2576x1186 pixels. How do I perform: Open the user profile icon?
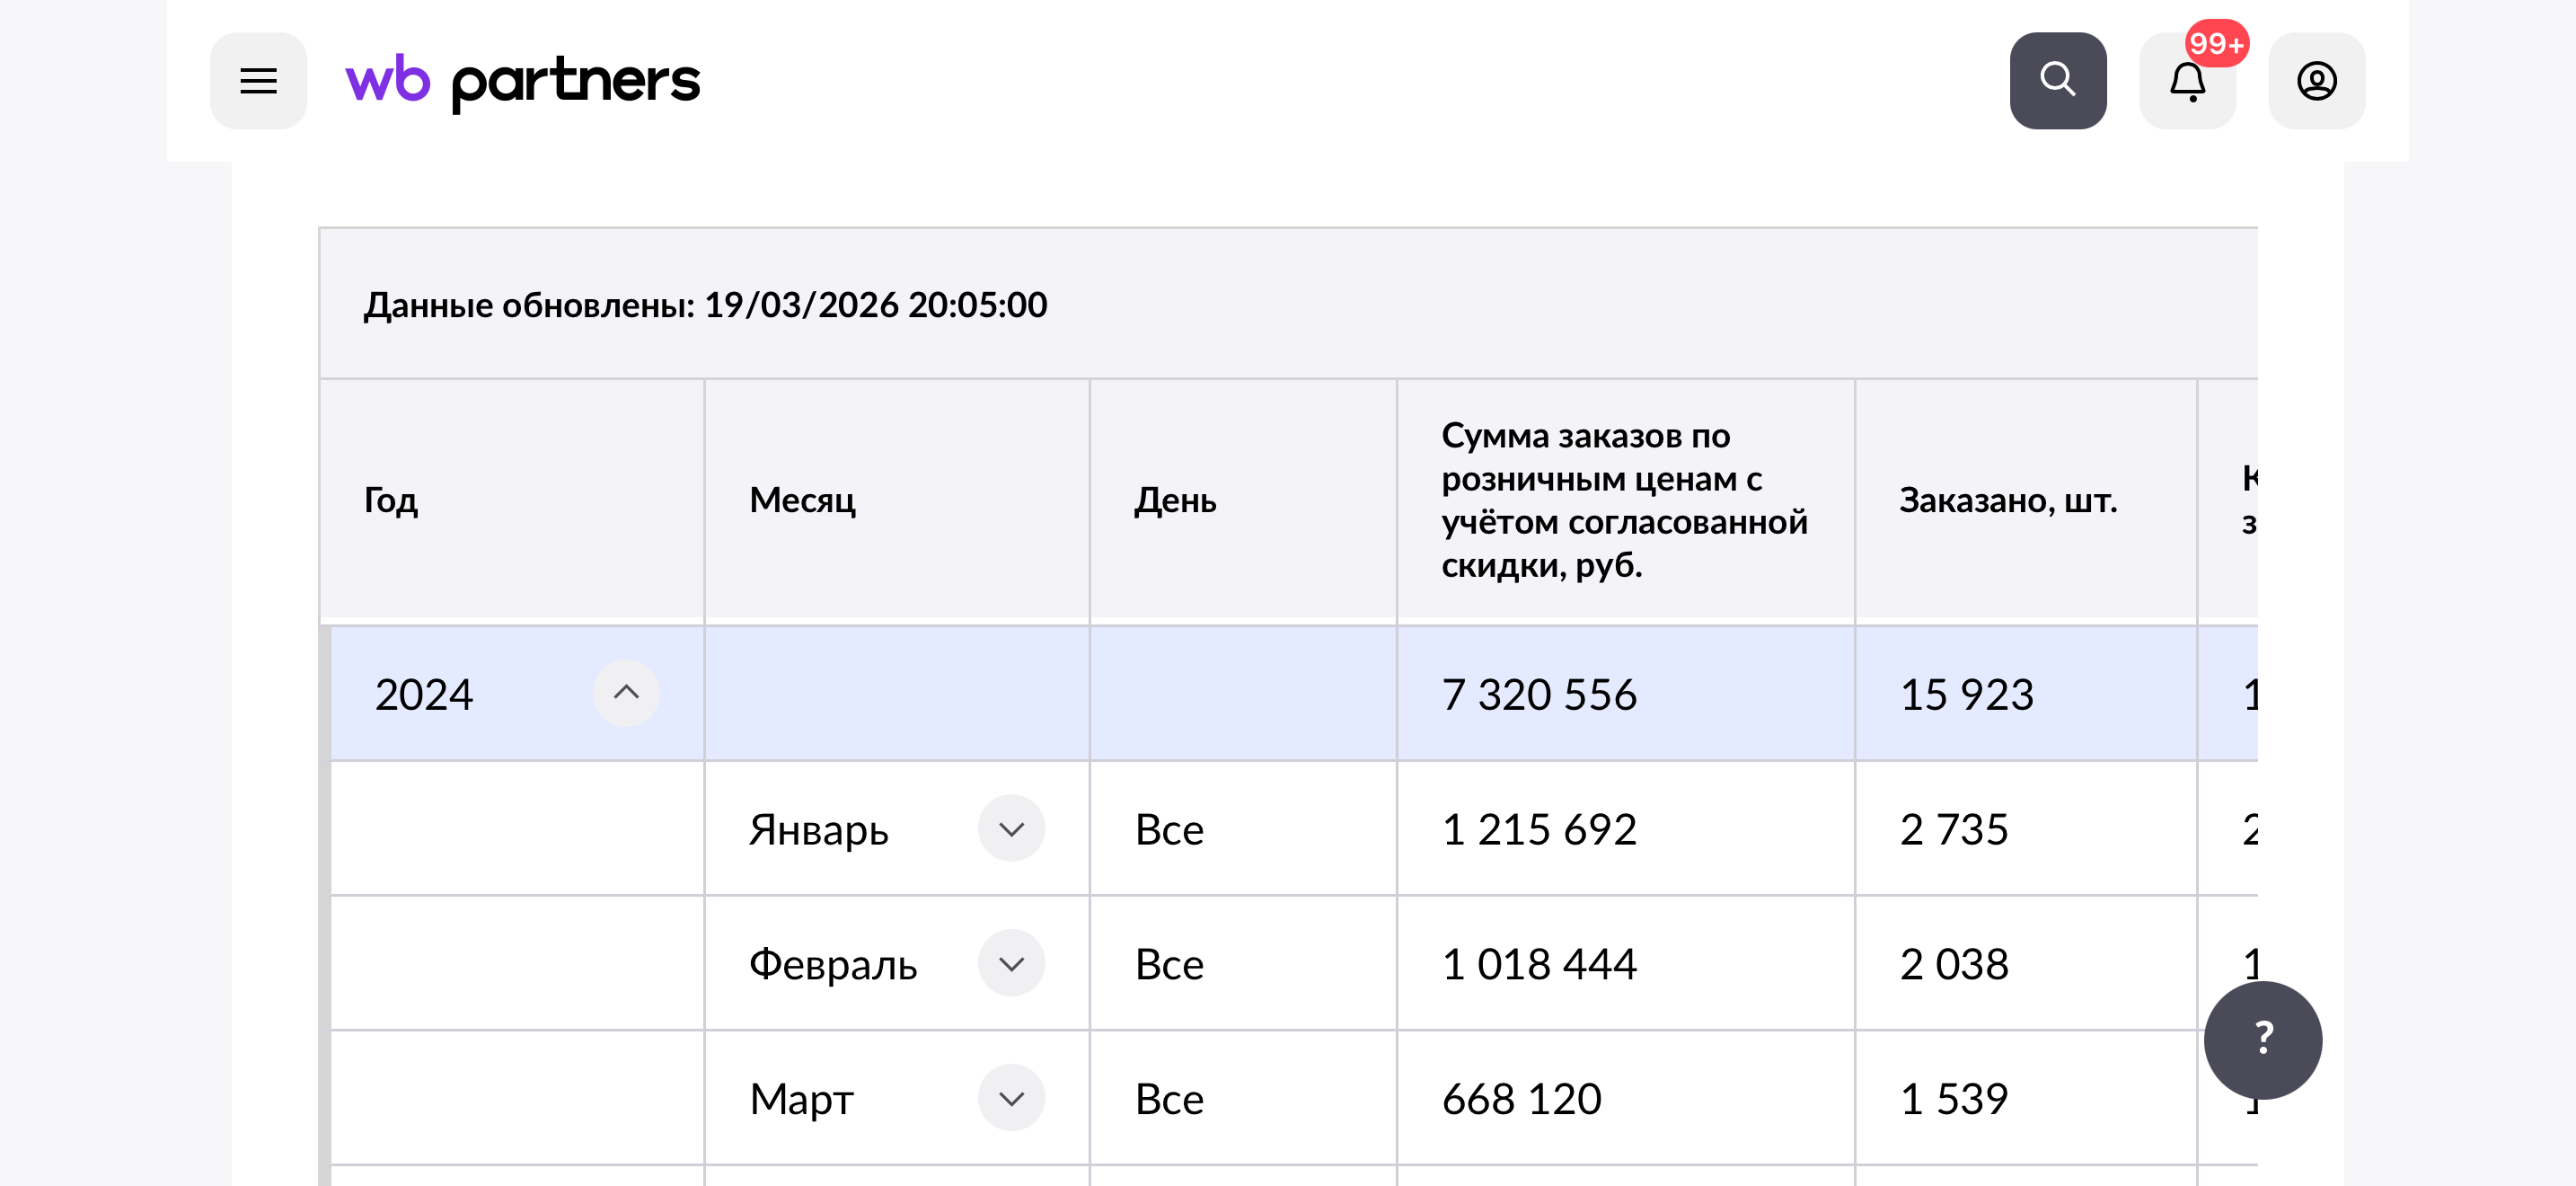2316,81
